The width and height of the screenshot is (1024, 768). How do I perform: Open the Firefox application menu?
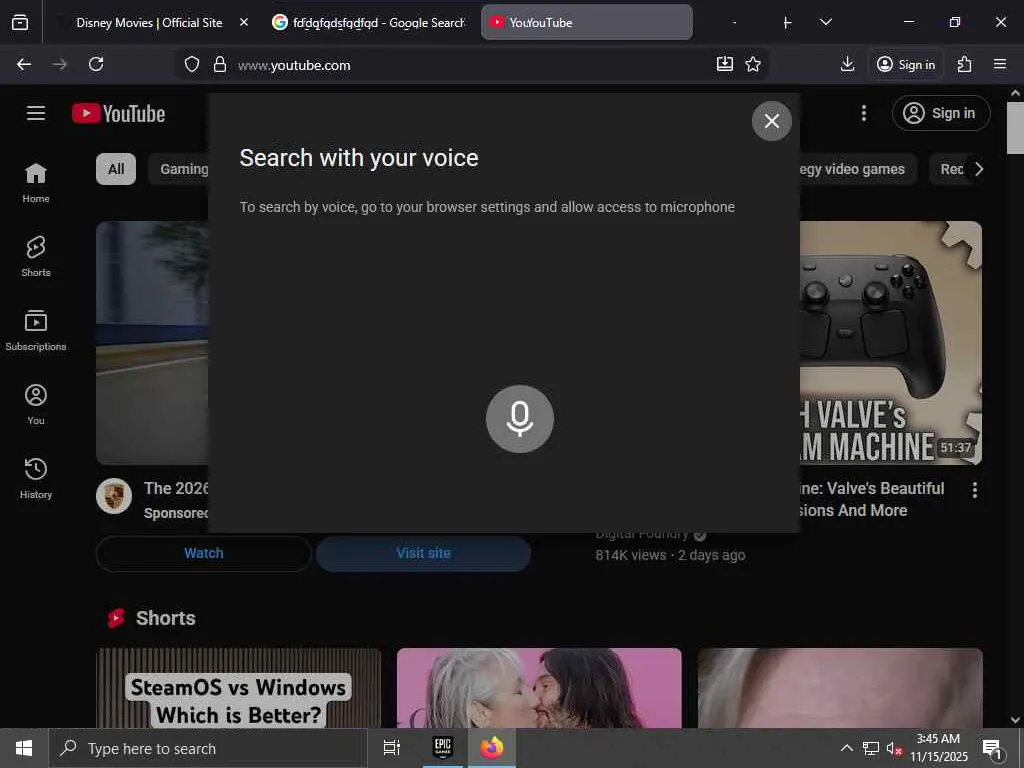pos(1000,64)
